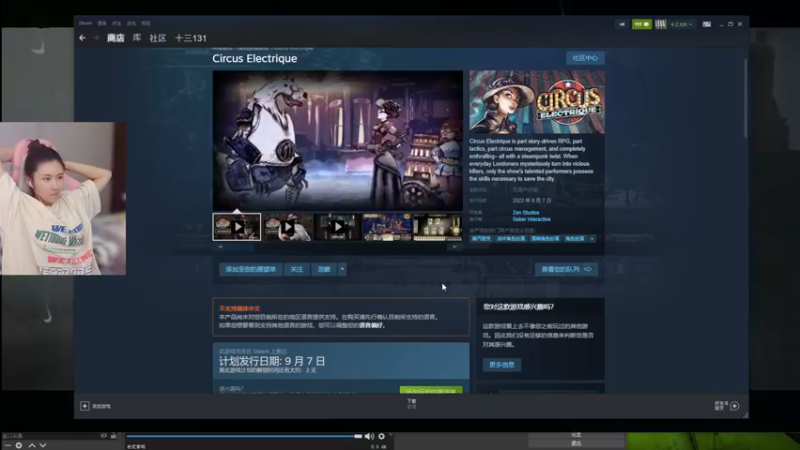Image resolution: width=800 pixels, height=450 pixels.
Task: Click the Circus Electrique header capsule image
Action: (x=537, y=102)
